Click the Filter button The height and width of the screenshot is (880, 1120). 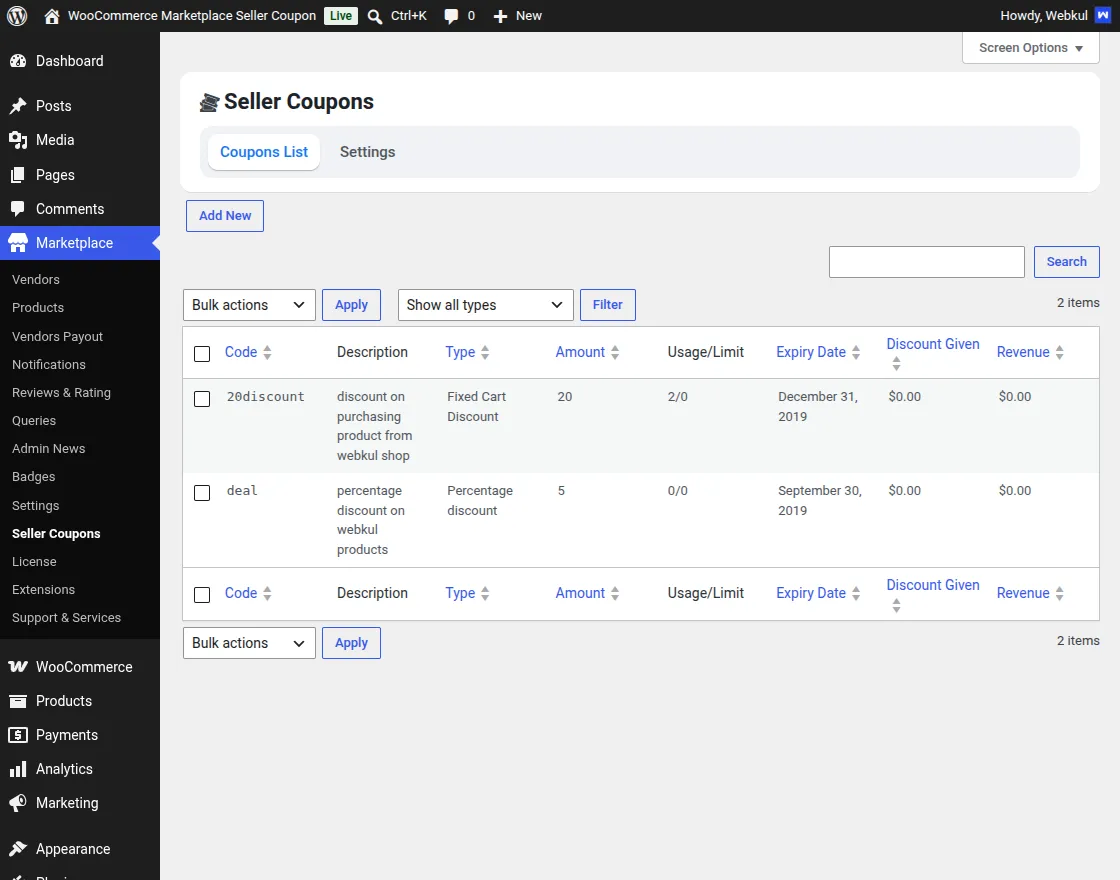click(x=608, y=305)
